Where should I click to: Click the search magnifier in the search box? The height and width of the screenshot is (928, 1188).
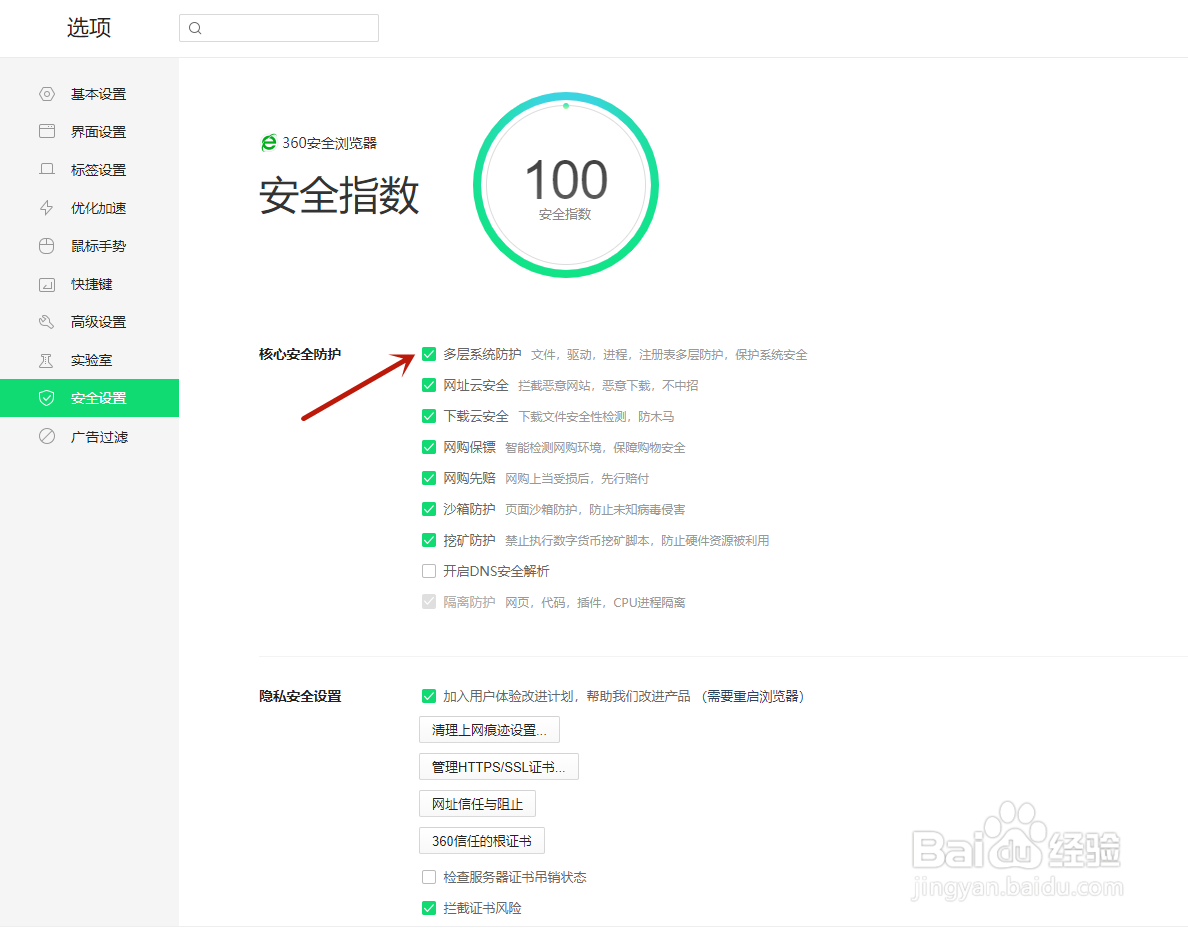point(195,28)
